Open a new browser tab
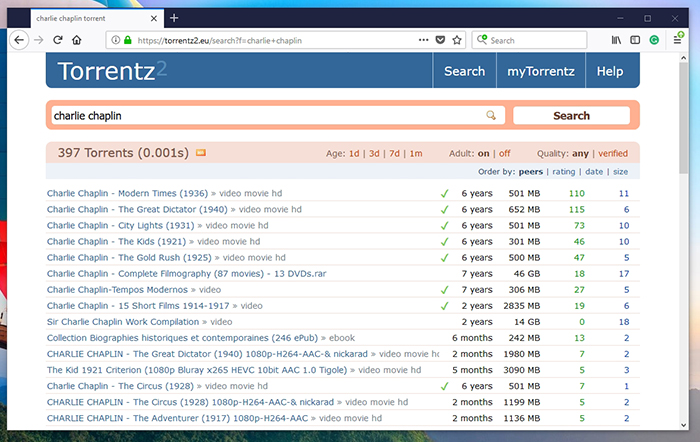The height and width of the screenshot is (442, 700). coord(174,18)
